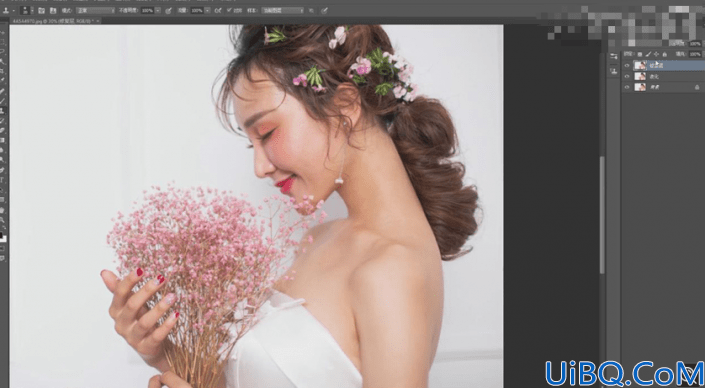Enable airbrush mode icon
The height and width of the screenshot is (388, 705).
pos(218,10)
